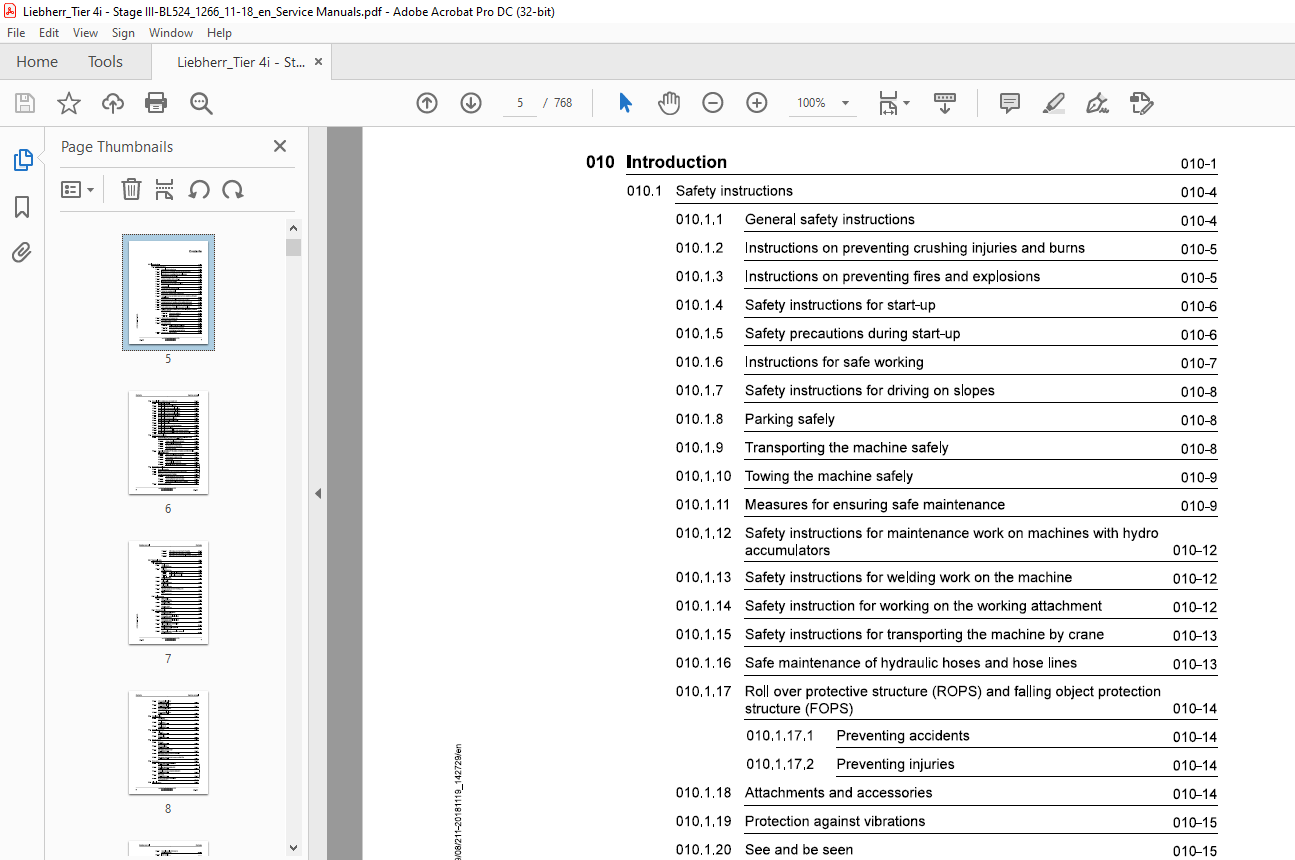Collapse the navigation pane with side arrow
Image resolution: width=1295 pixels, height=860 pixels.
pyautogui.click(x=318, y=493)
